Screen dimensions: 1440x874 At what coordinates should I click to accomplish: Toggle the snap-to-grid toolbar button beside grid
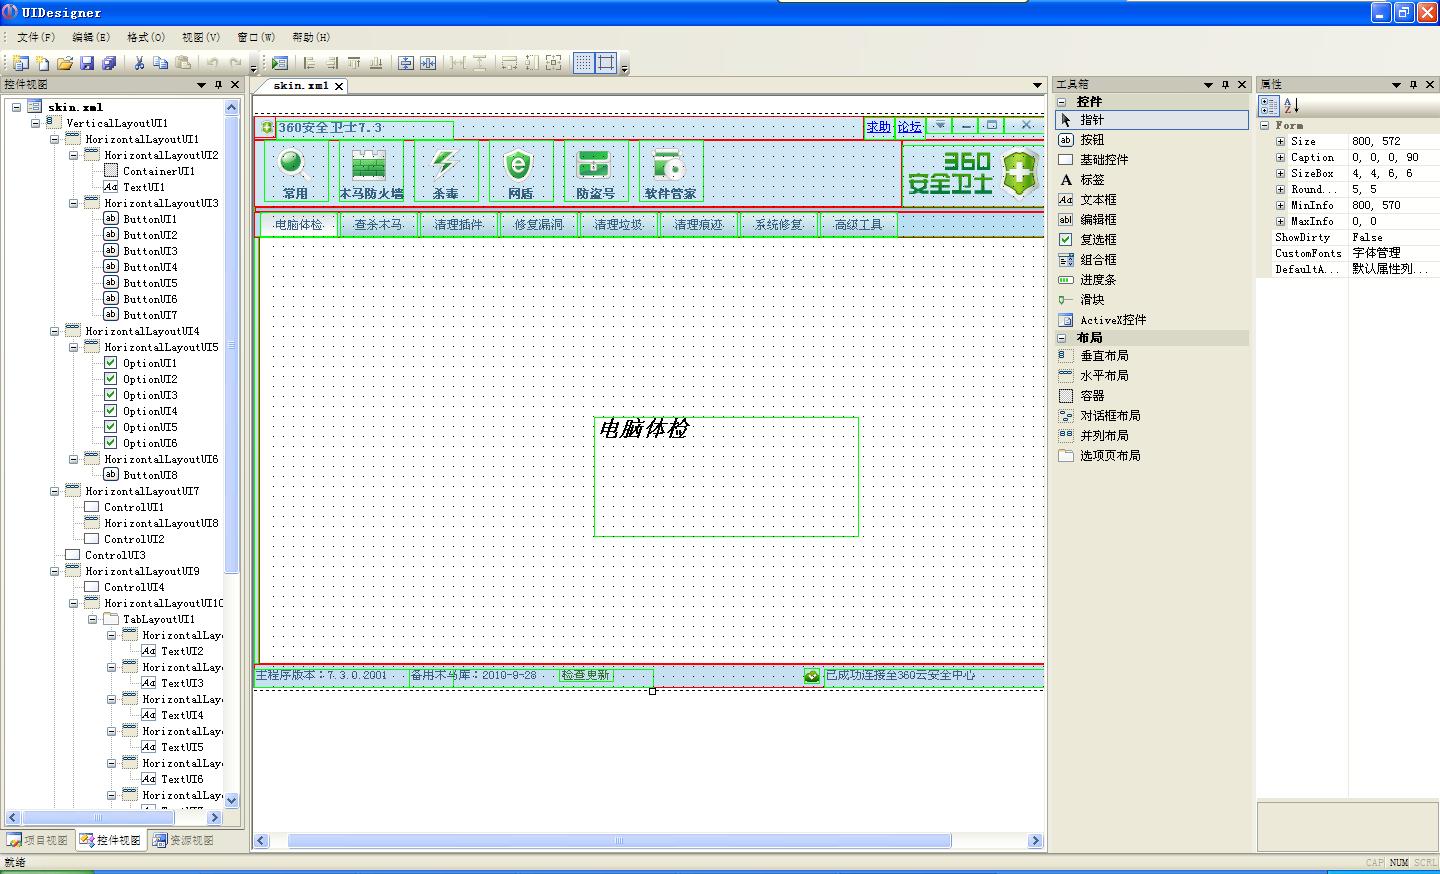click(x=606, y=63)
